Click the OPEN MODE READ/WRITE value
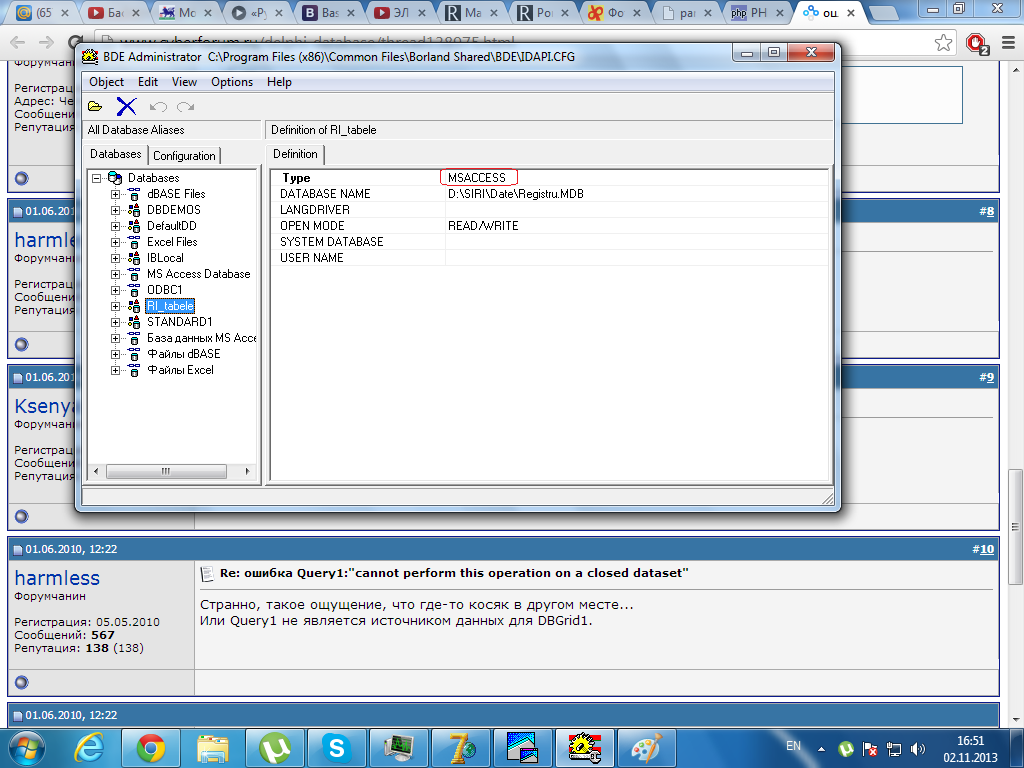 483,226
